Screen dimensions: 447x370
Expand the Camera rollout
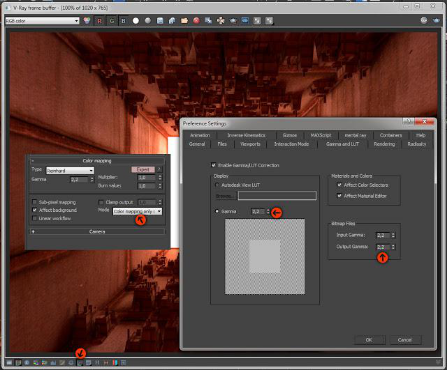(x=97, y=231)
